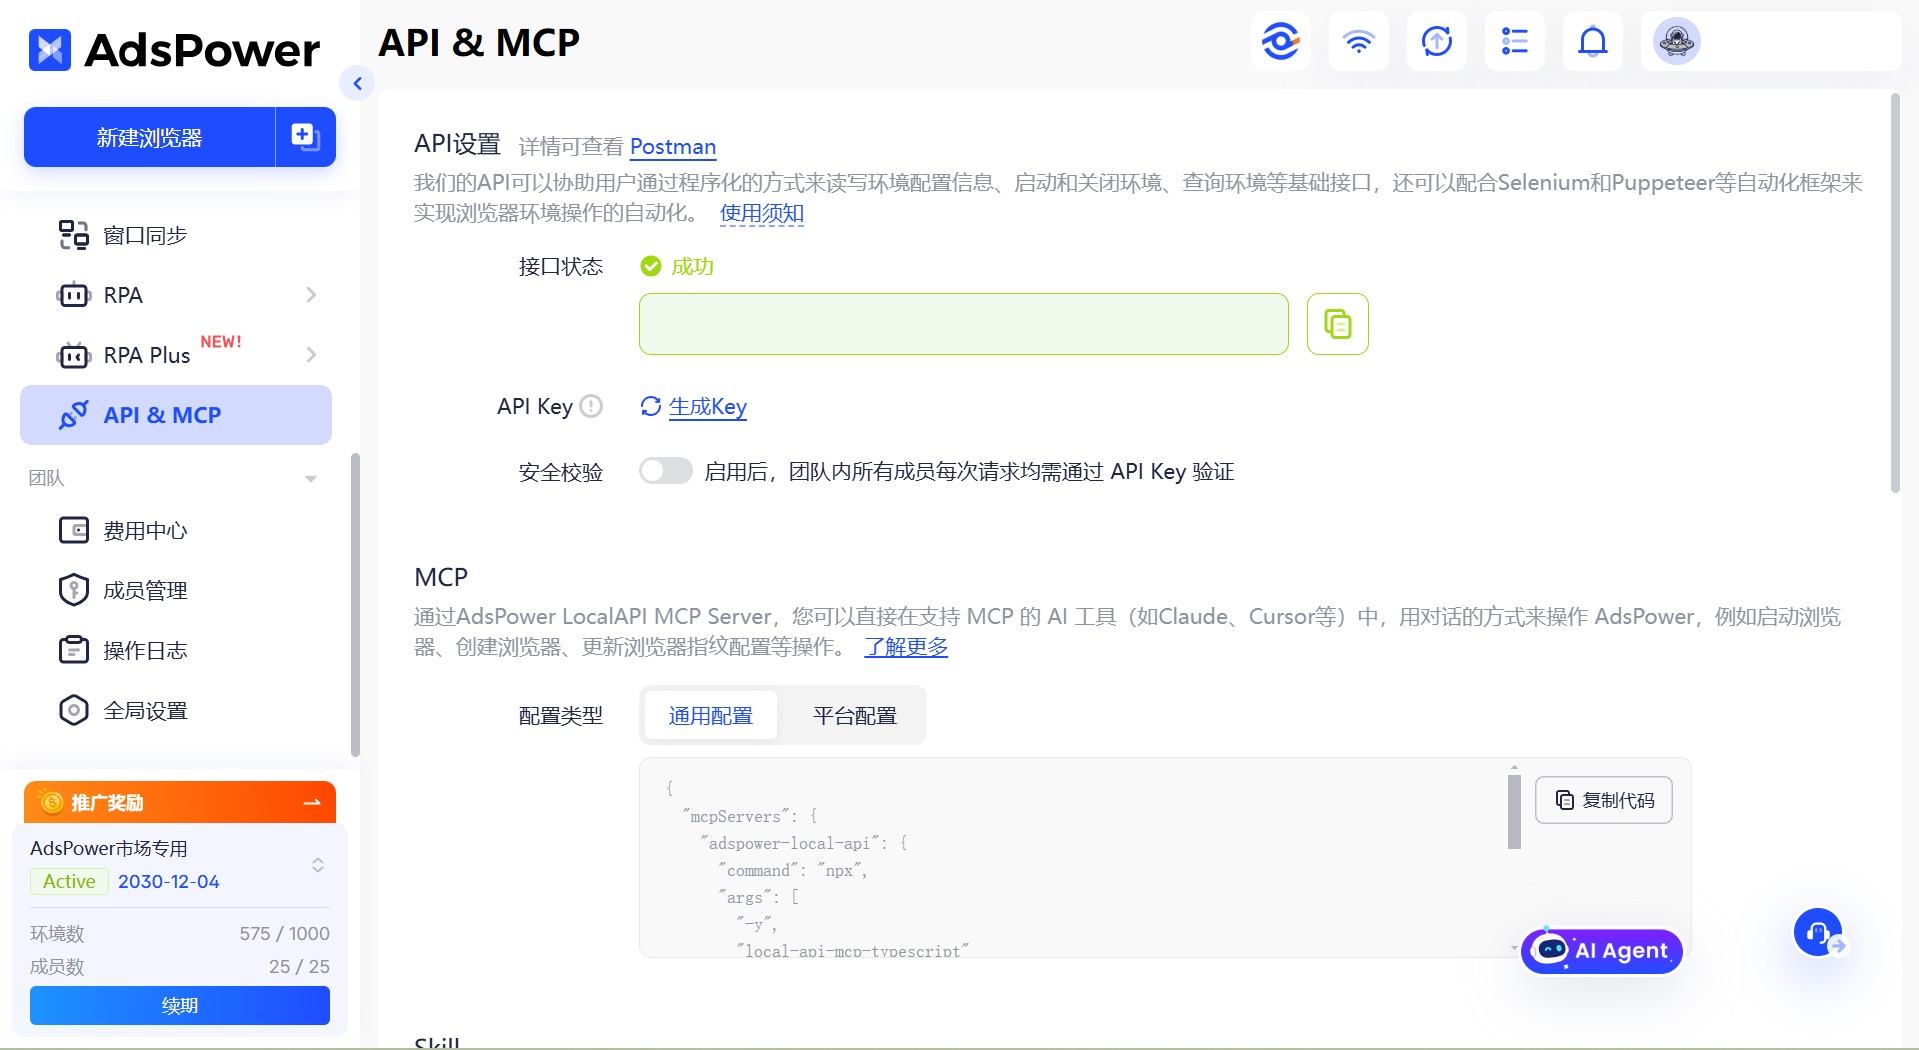Screen dimensions: 1919x1050
Task: Click the green 成功 status check icon
Action: (651, 266)
